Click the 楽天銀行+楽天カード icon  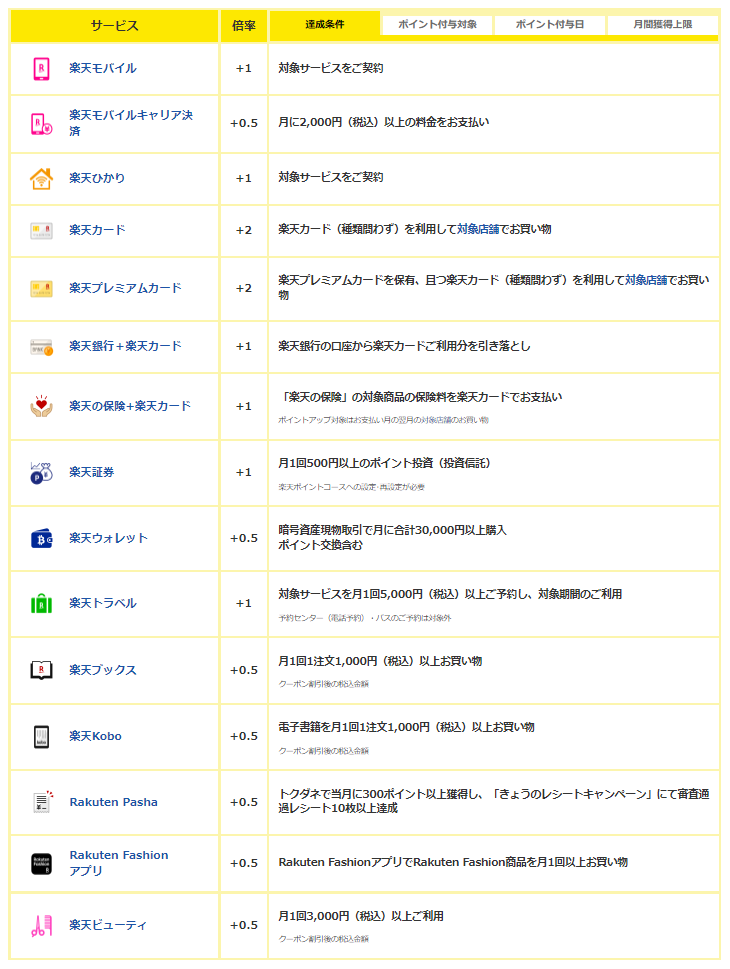click(41, 347)
